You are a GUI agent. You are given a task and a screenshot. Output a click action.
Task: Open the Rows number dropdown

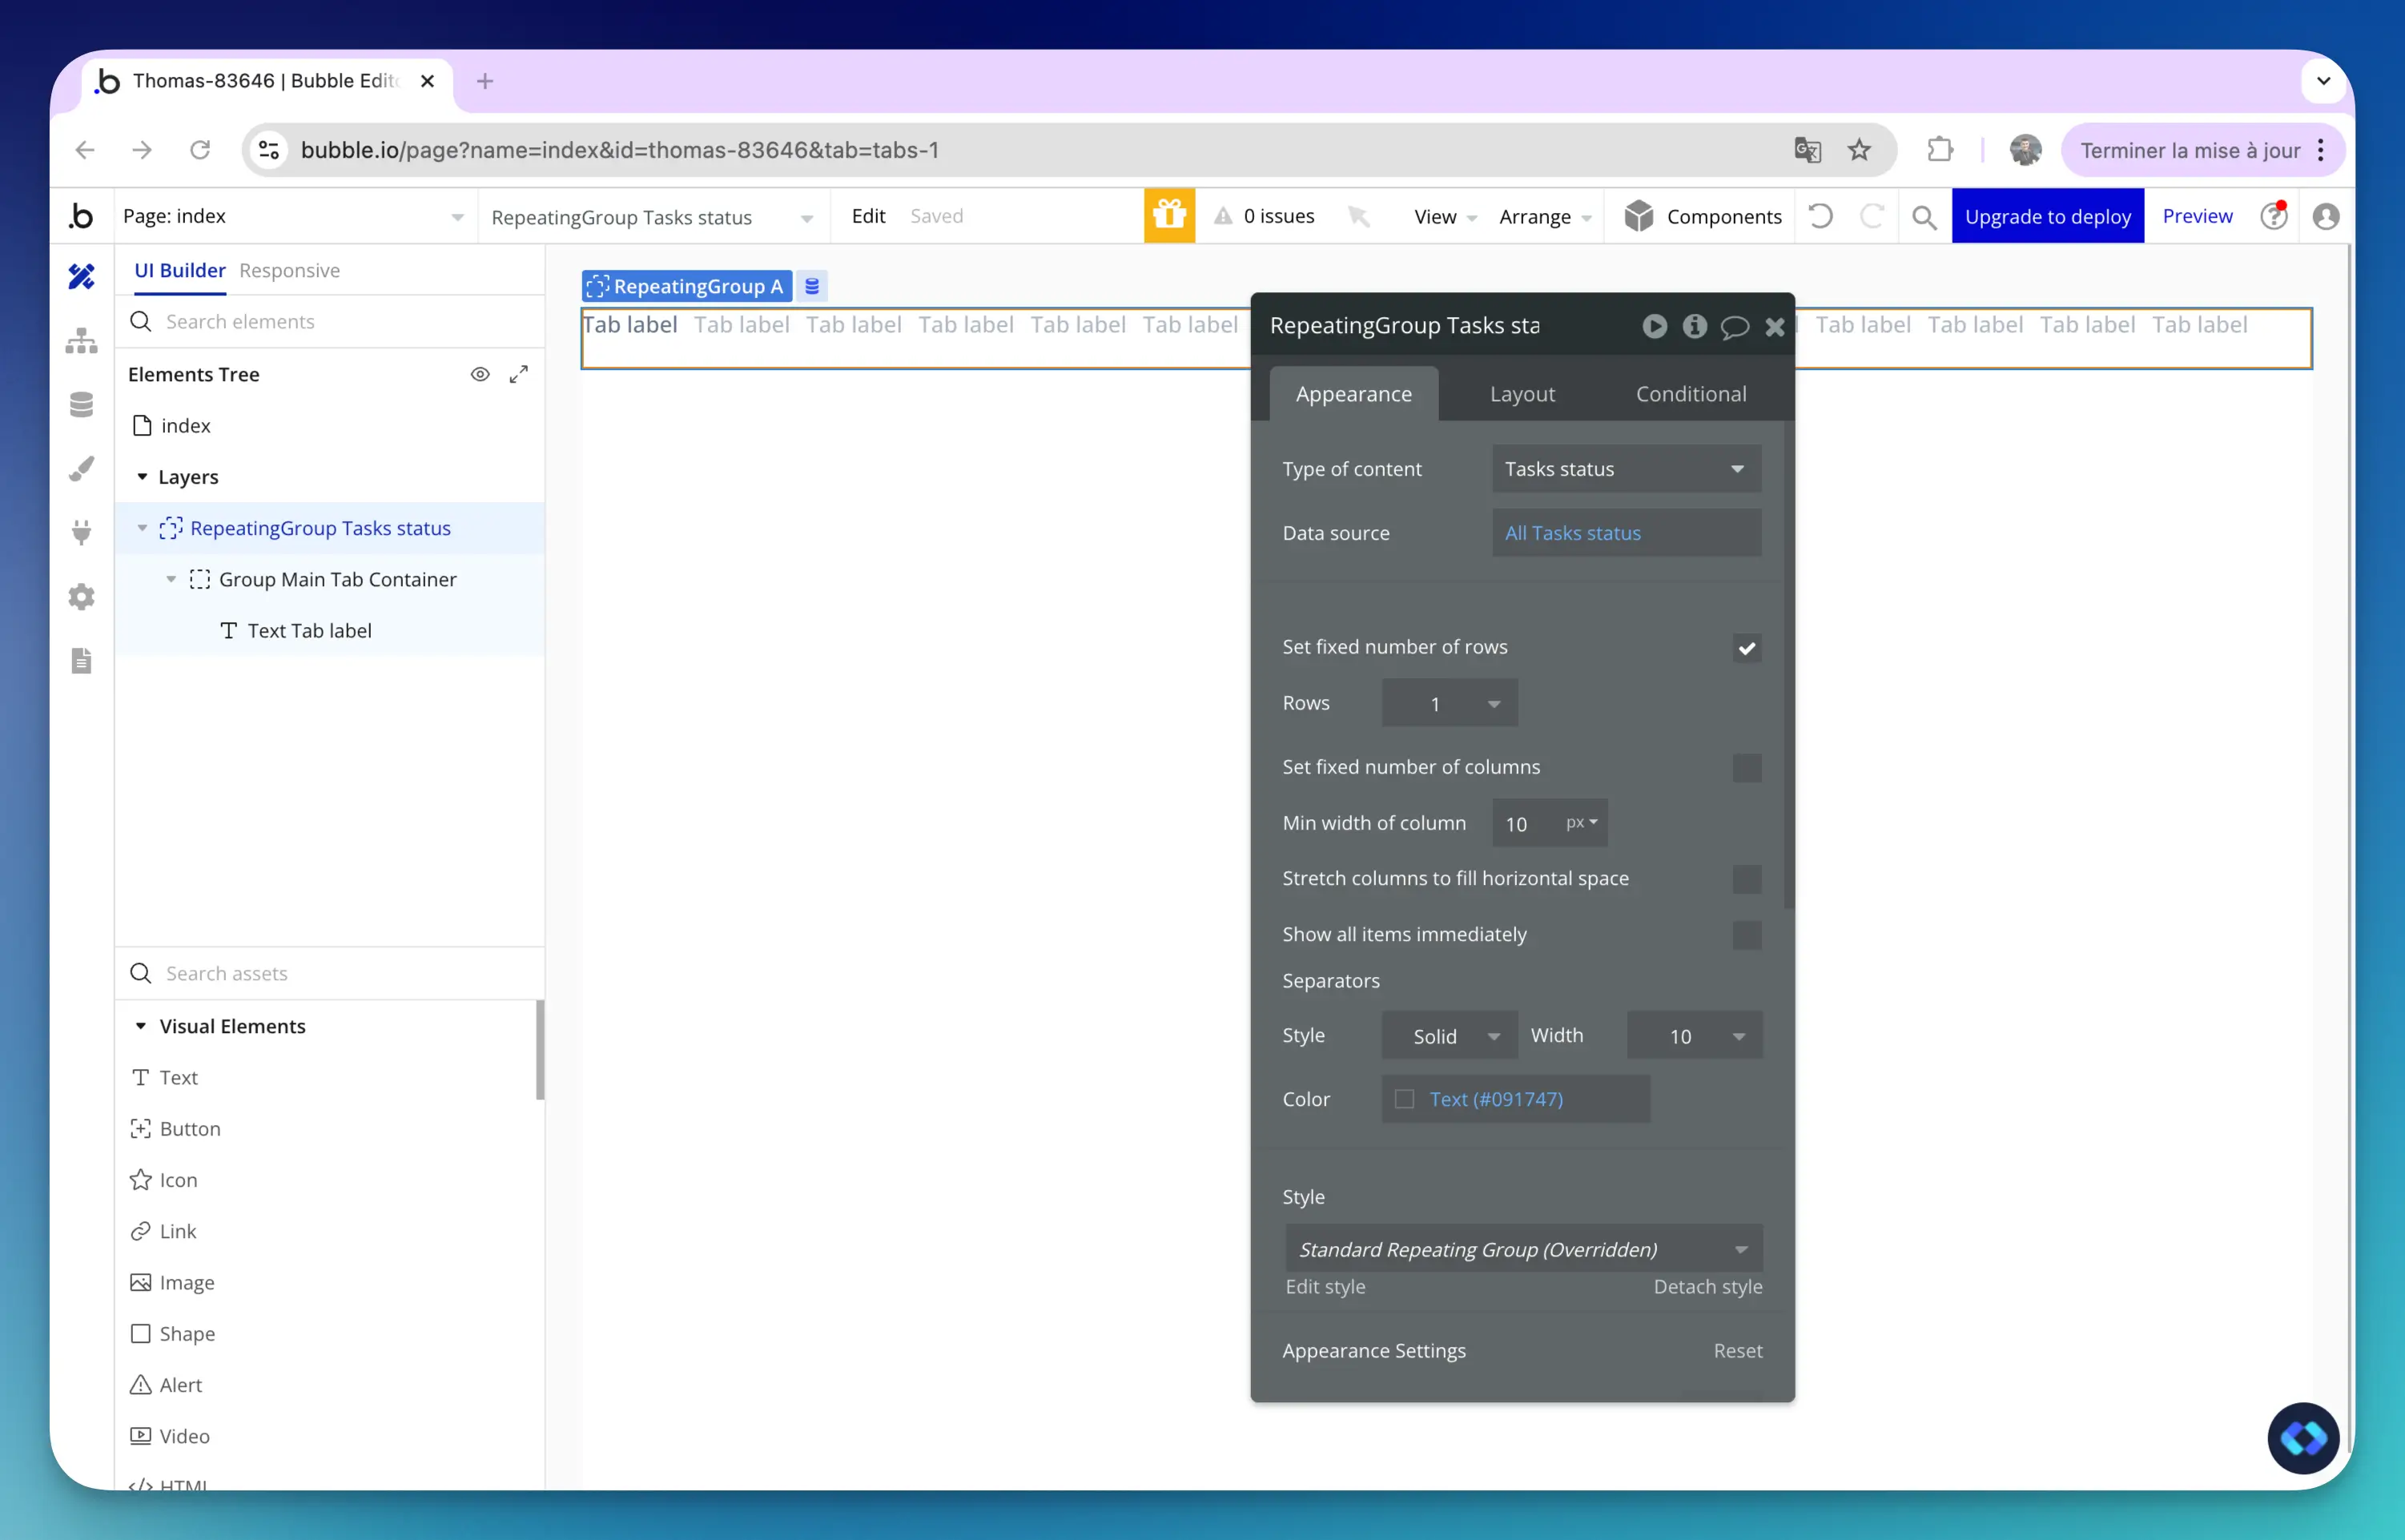(x=1449, y=703)
